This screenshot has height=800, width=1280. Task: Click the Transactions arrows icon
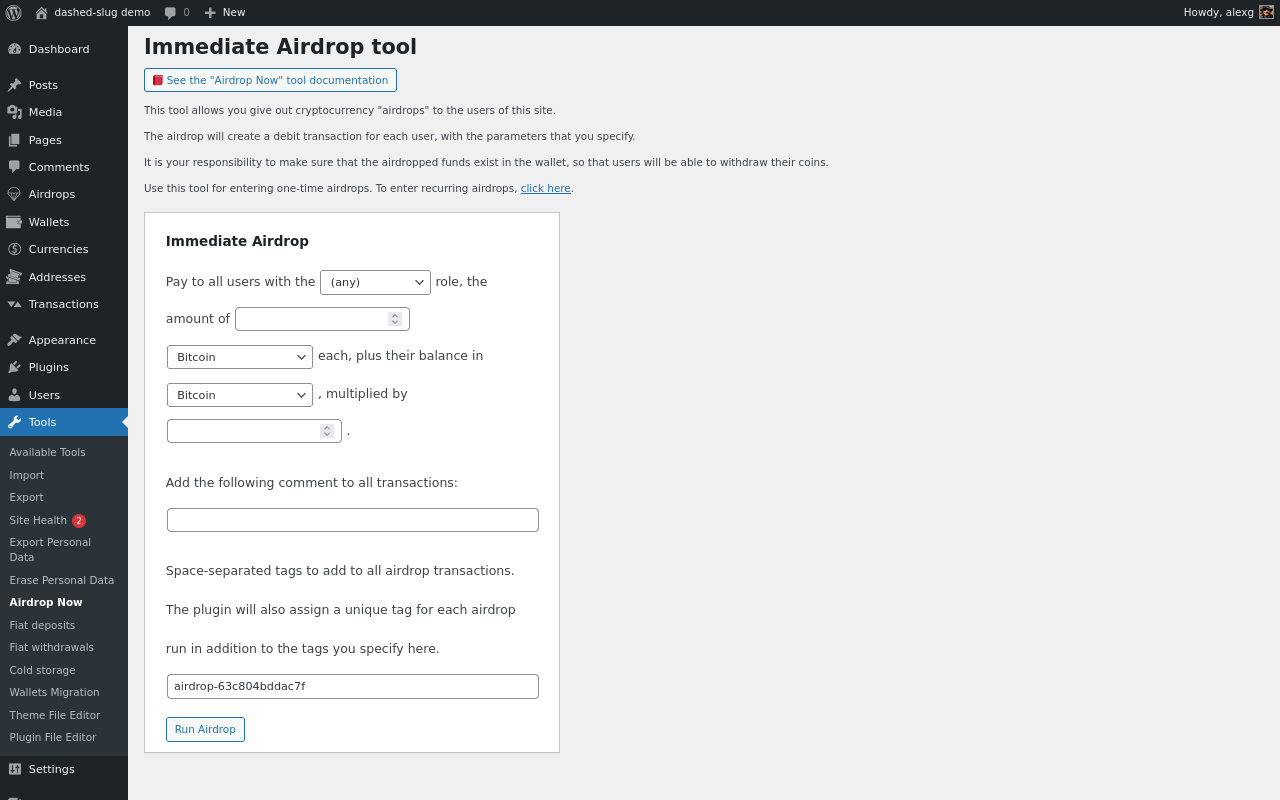(14, 304)
